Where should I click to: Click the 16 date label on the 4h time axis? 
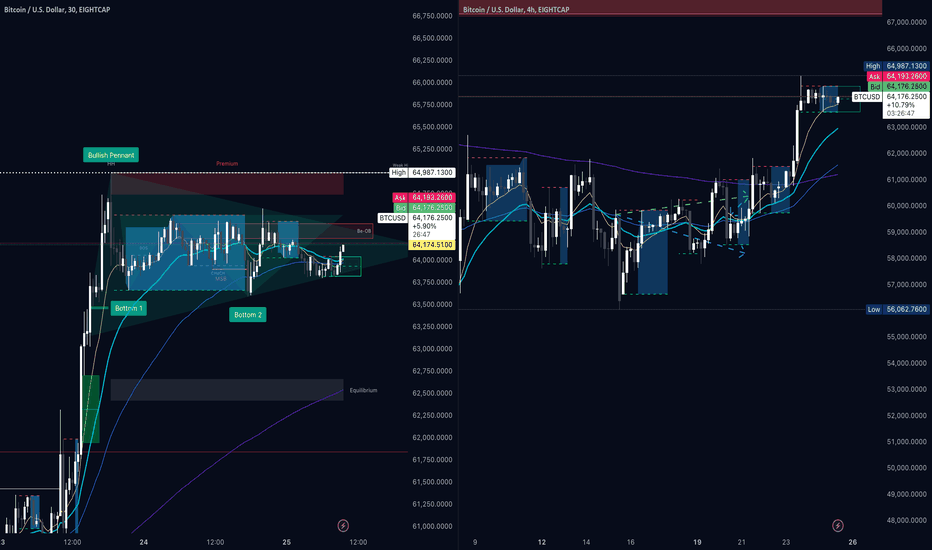(x=631, y=542)
